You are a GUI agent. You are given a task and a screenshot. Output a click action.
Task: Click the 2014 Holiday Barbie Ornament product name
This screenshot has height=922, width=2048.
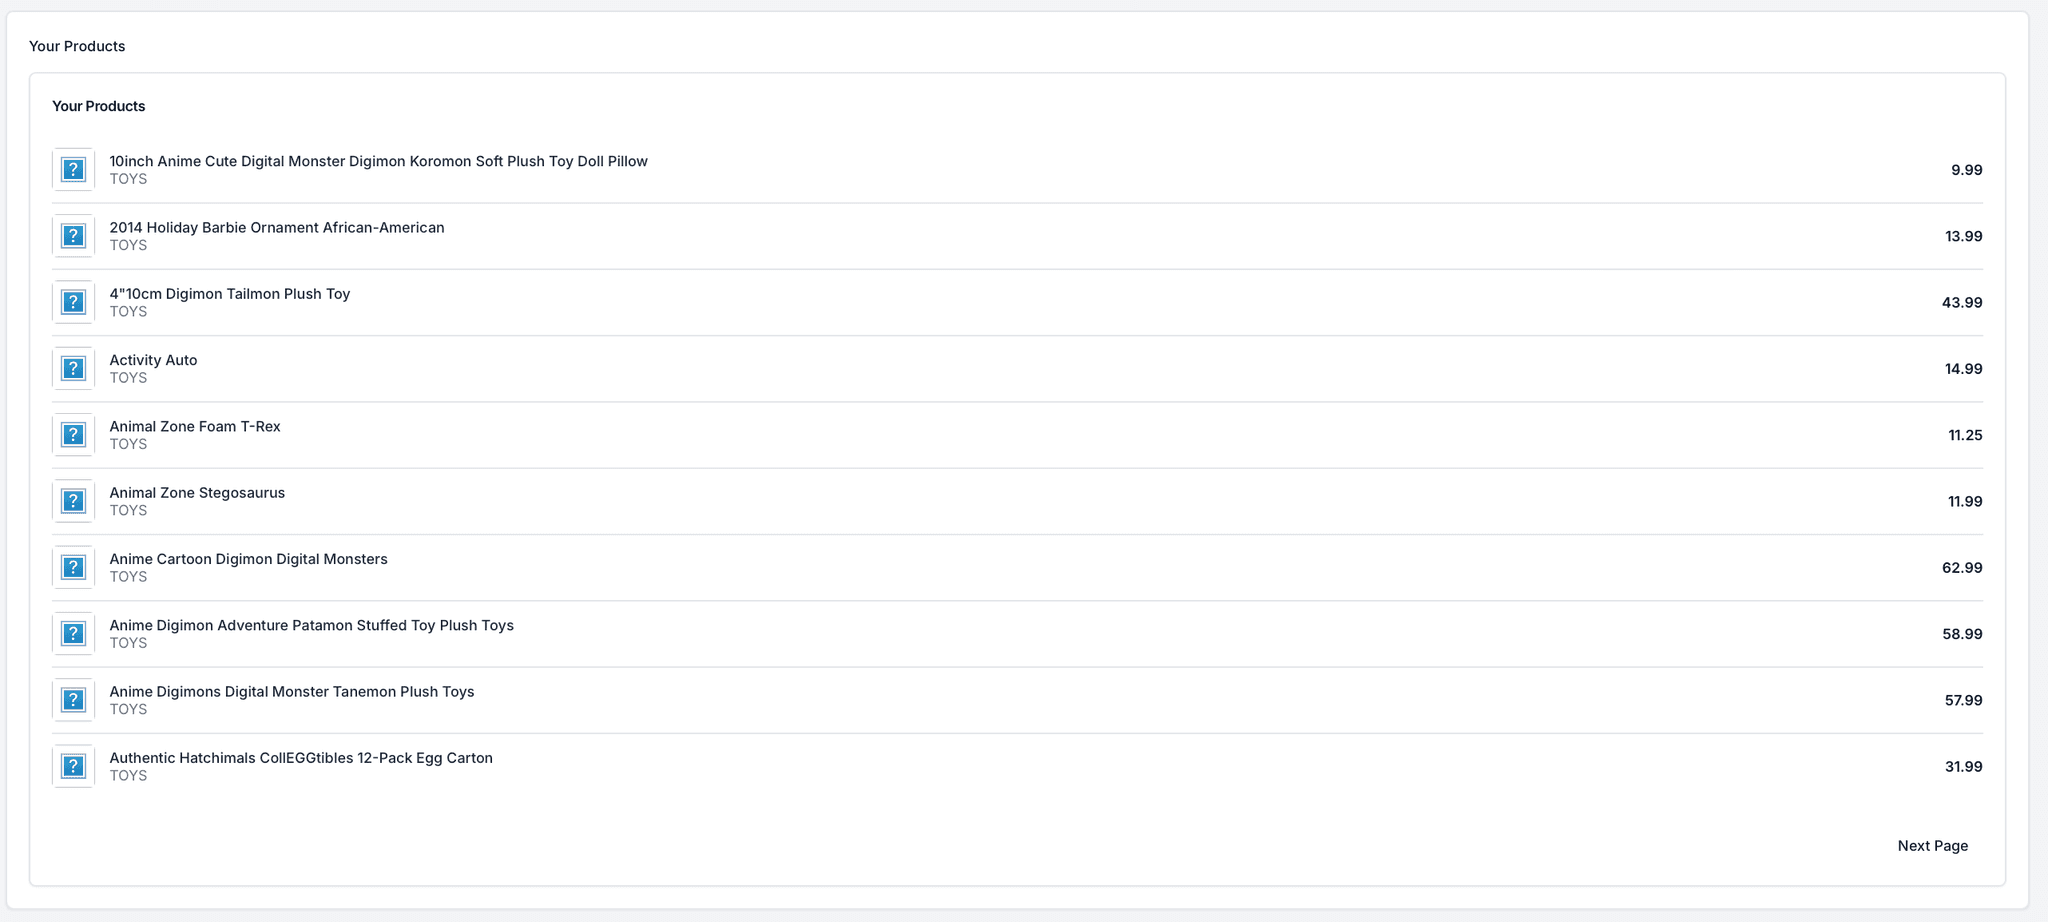tap(277, 227)
